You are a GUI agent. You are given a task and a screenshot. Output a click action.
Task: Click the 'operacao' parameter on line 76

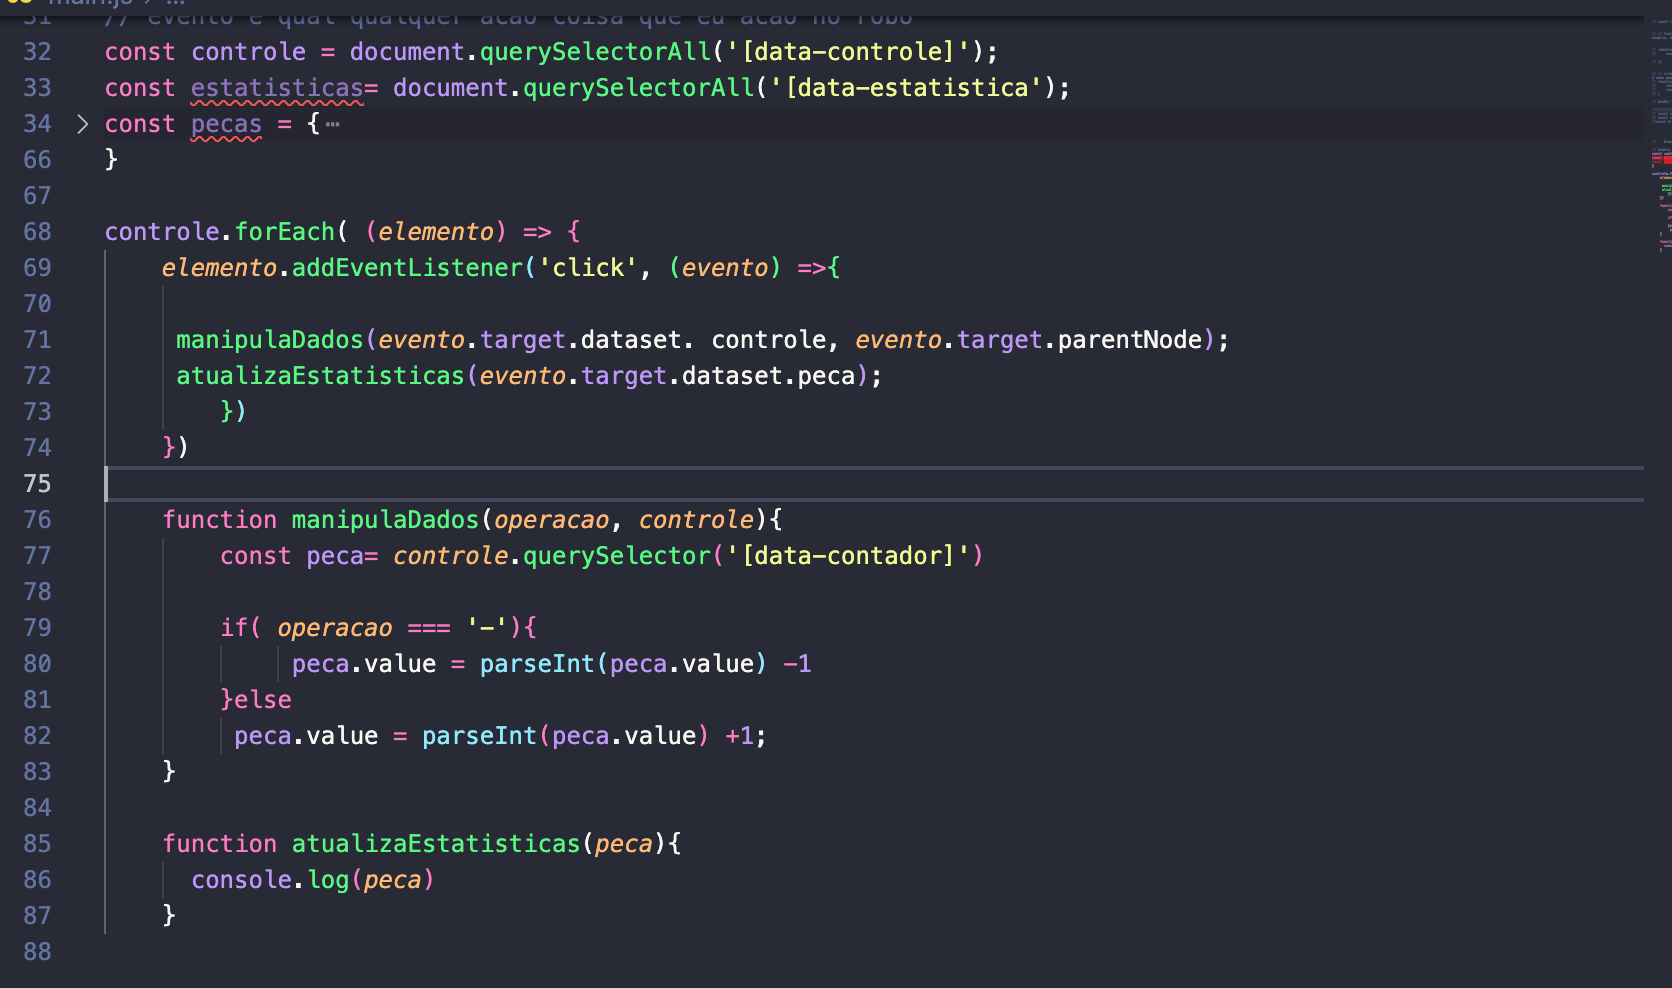coord(552,520)
